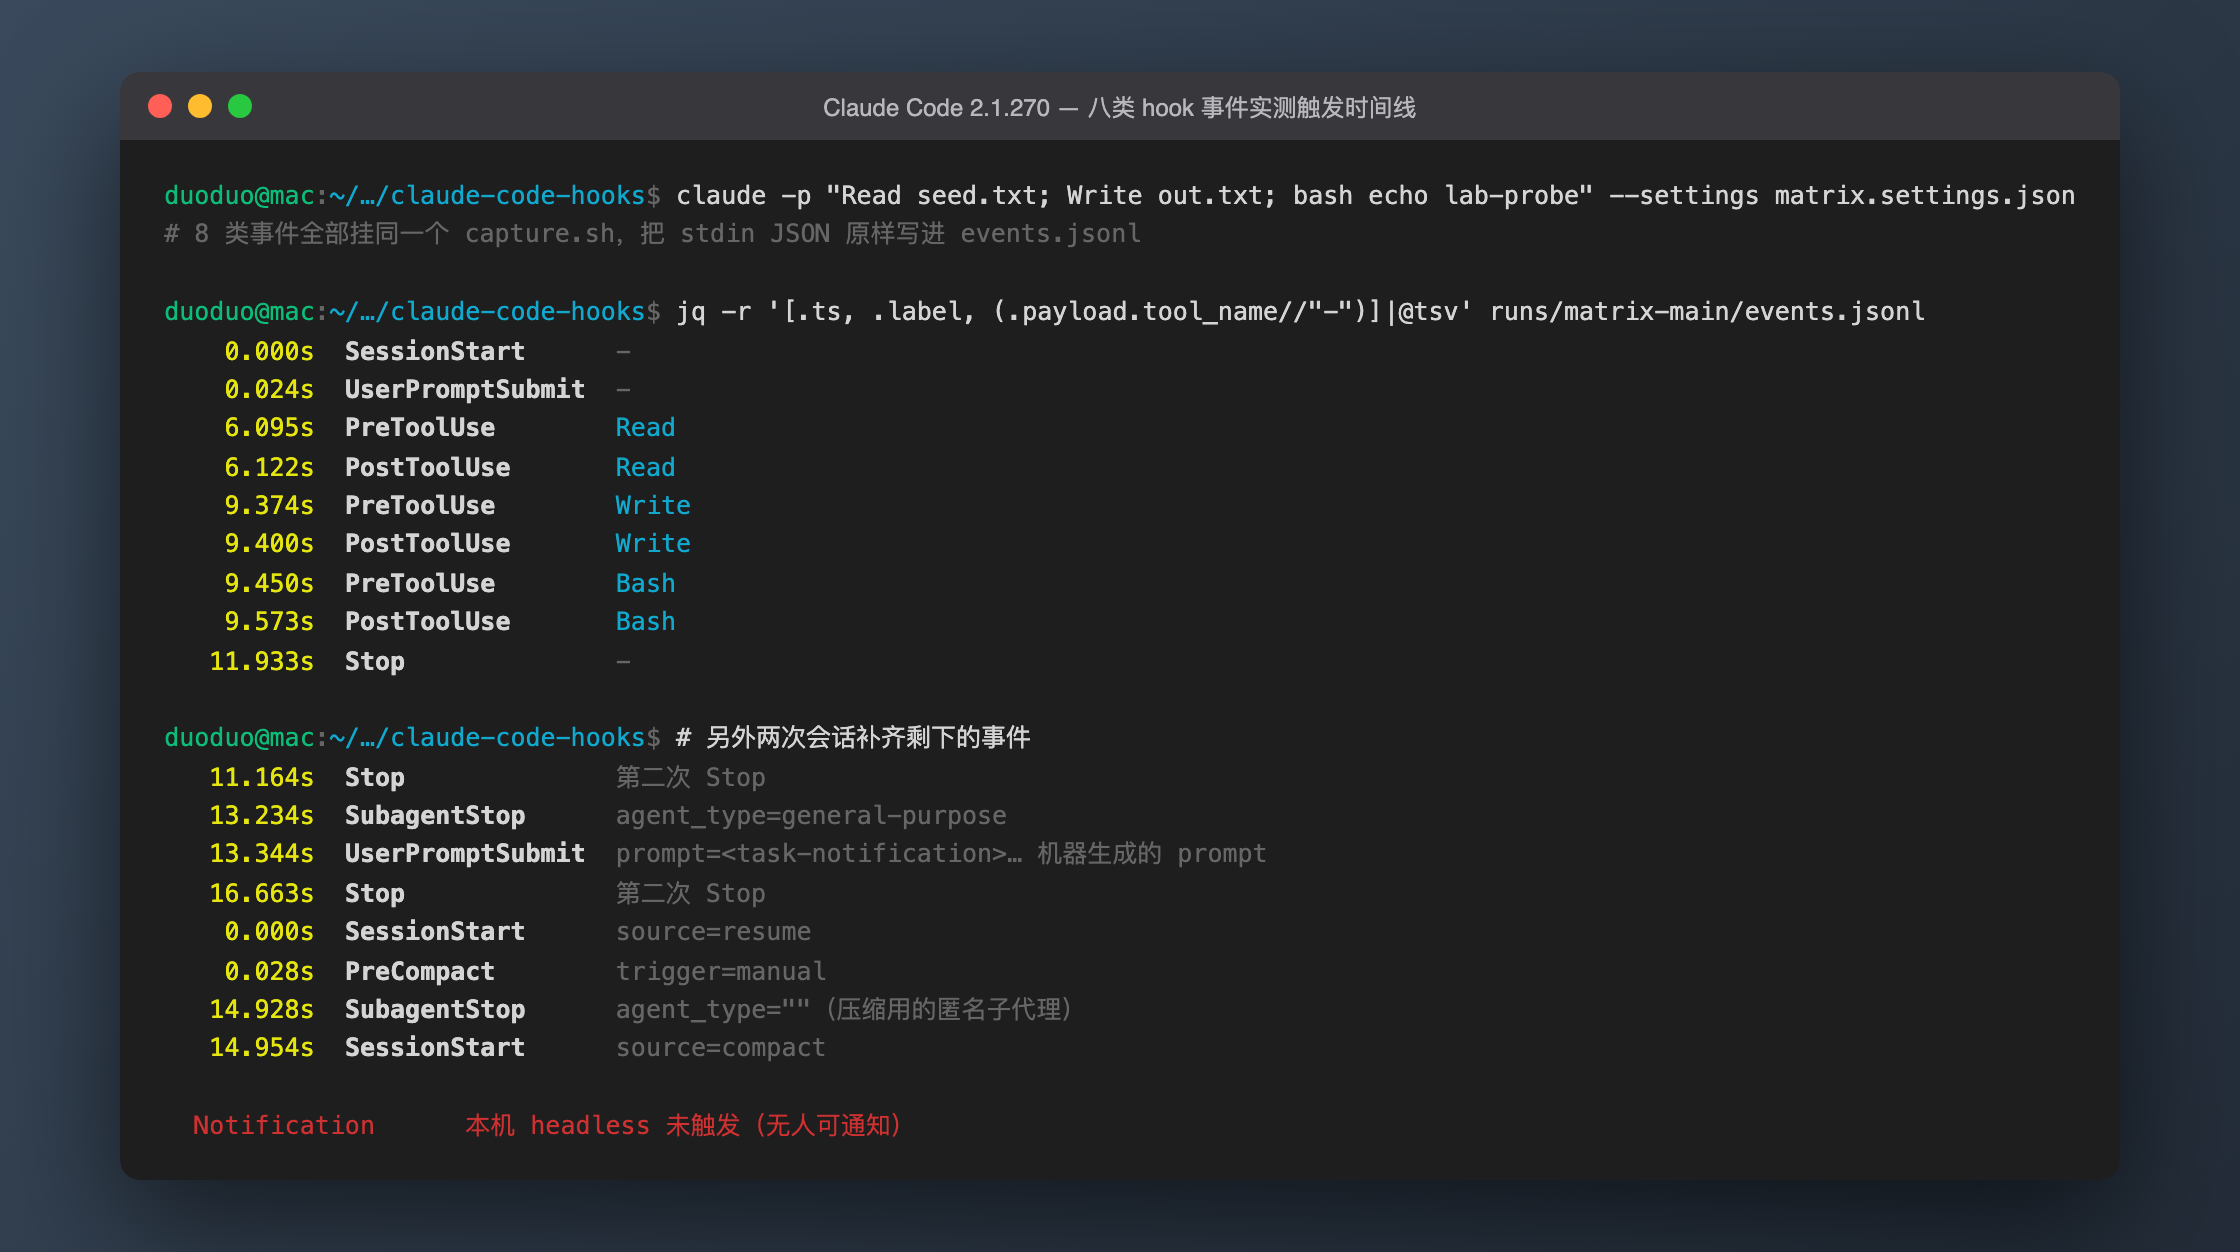Click timestamp 11.164s
The height and width of the screenshot is (1252, 2240).
[261, 777]
